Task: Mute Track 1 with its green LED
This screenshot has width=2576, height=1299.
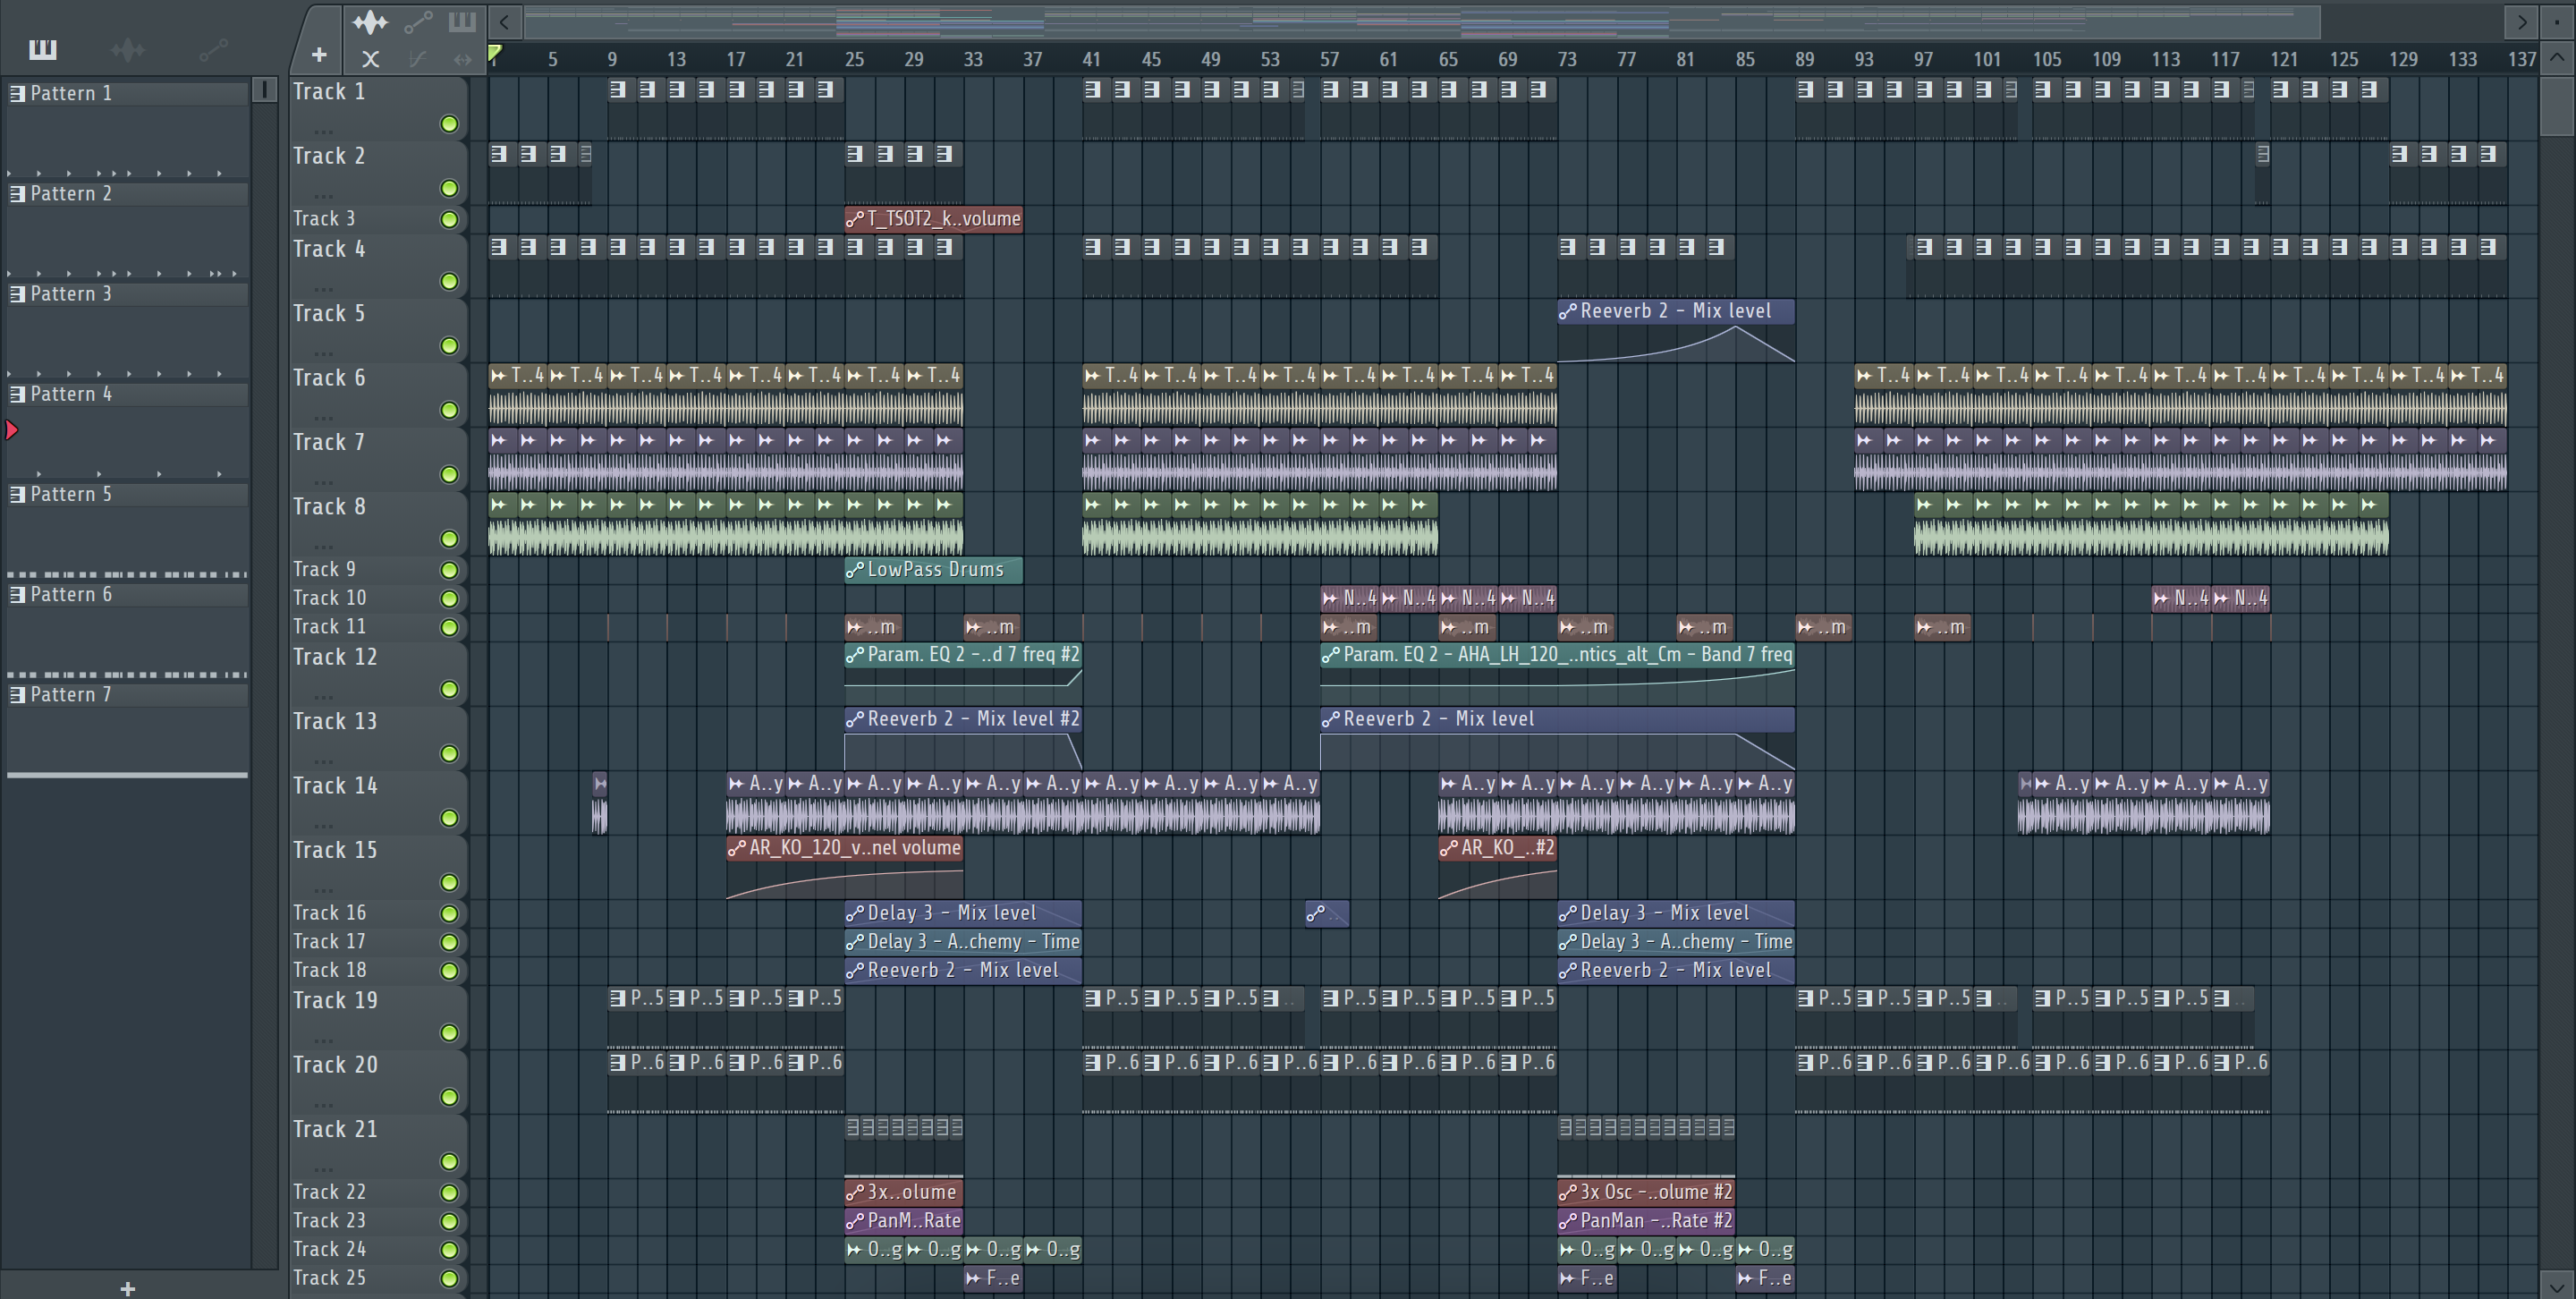Action: coord(449,124)
